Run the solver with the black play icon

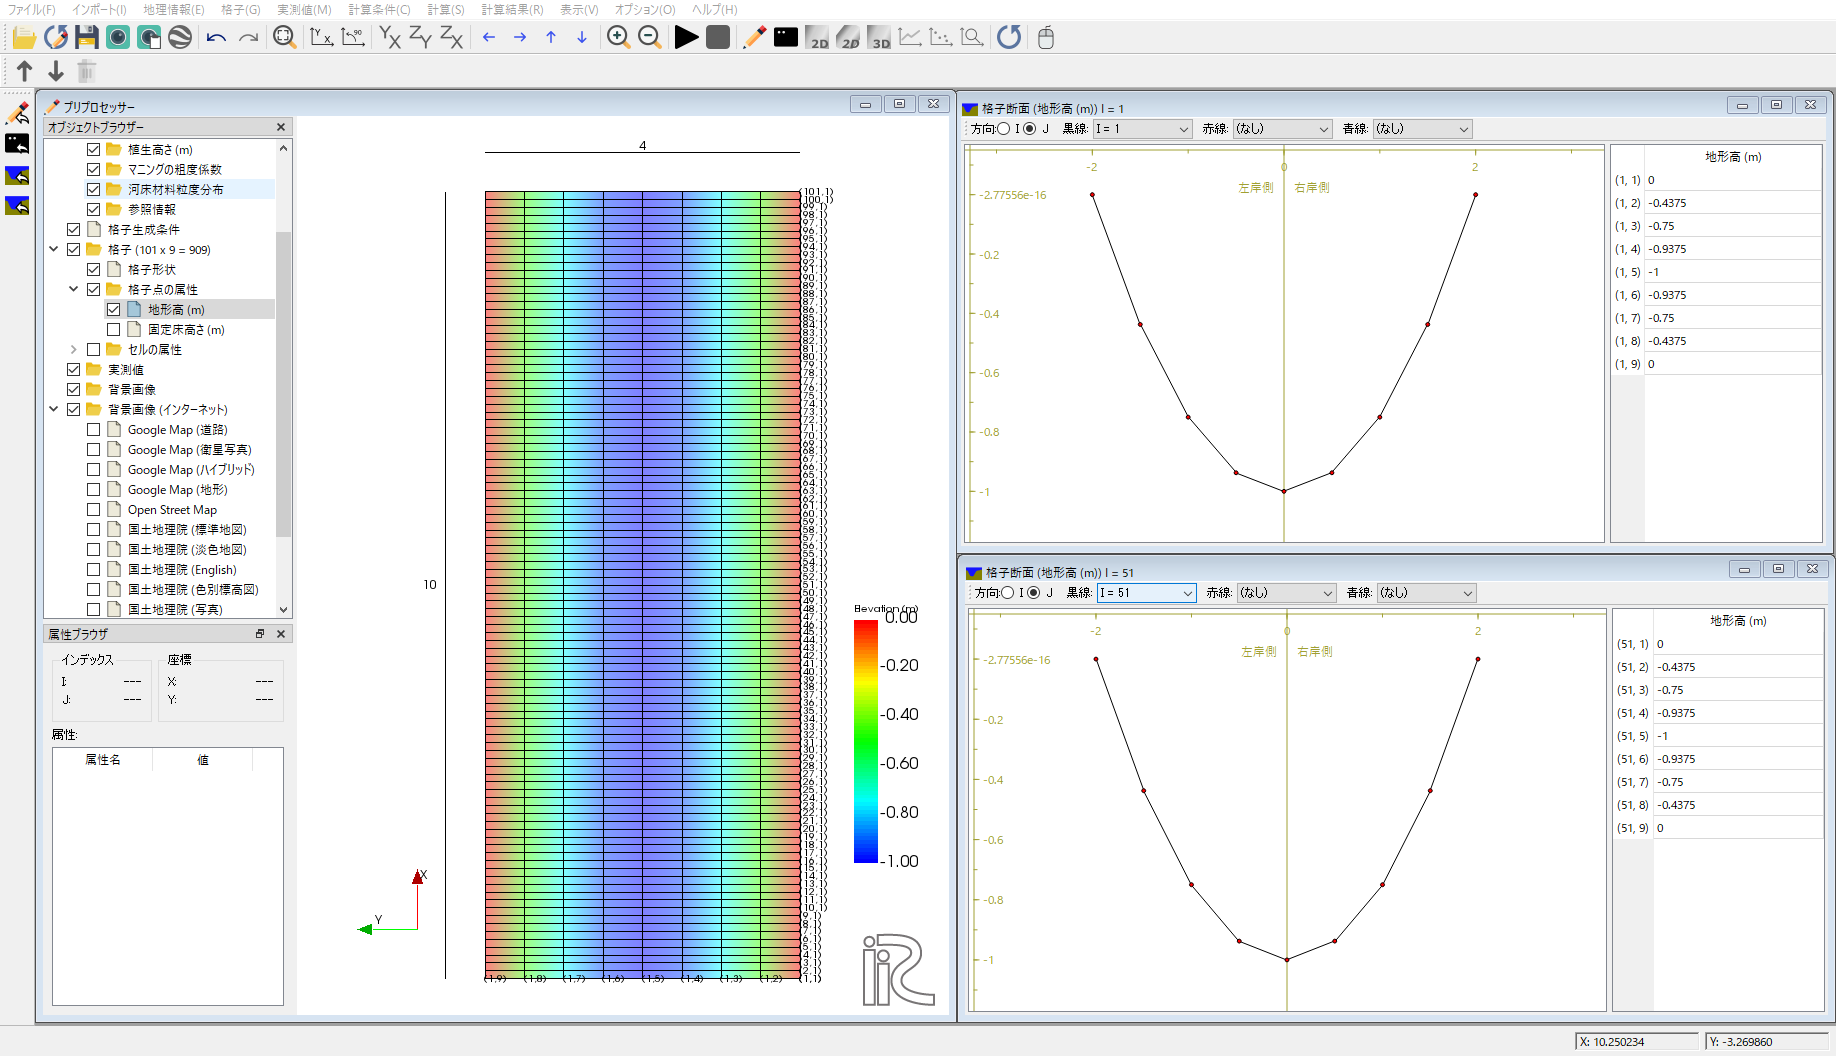[x=686, y=38]
